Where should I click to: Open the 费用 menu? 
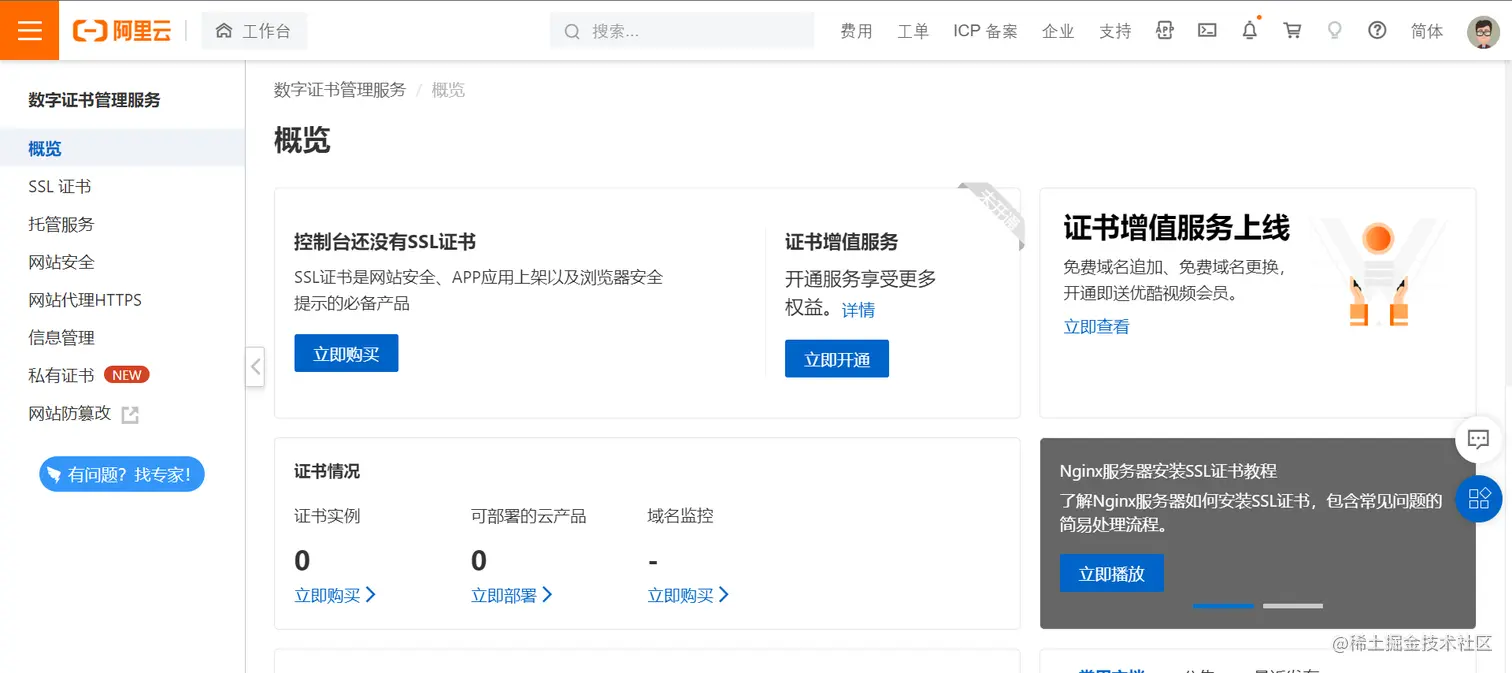pos(856,31)
